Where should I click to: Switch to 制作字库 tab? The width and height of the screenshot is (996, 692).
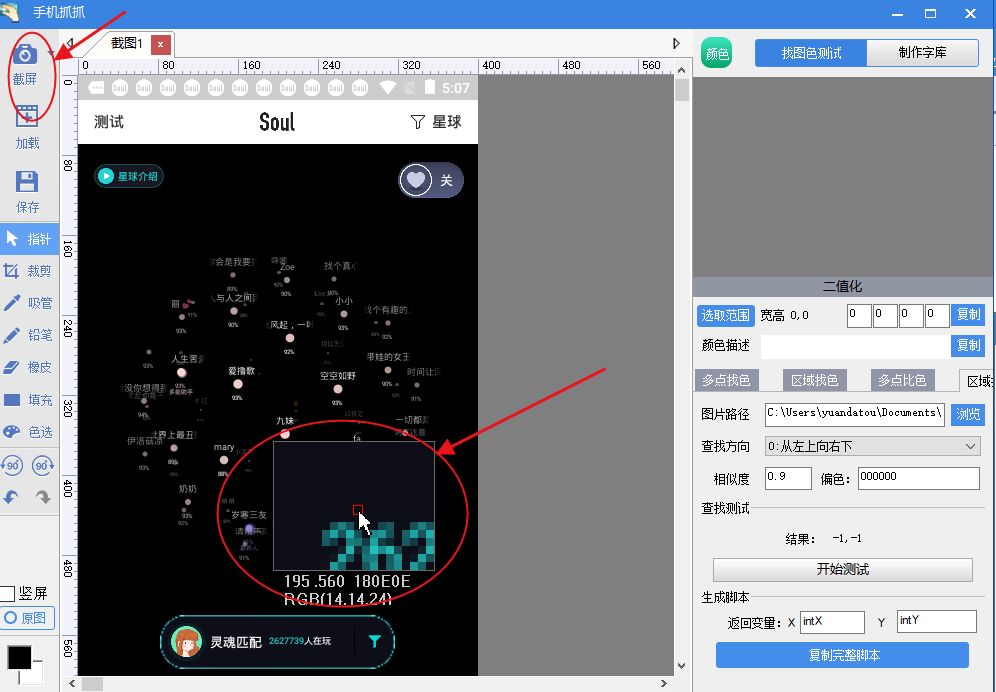pyautogui.click(x=922, y=53)
